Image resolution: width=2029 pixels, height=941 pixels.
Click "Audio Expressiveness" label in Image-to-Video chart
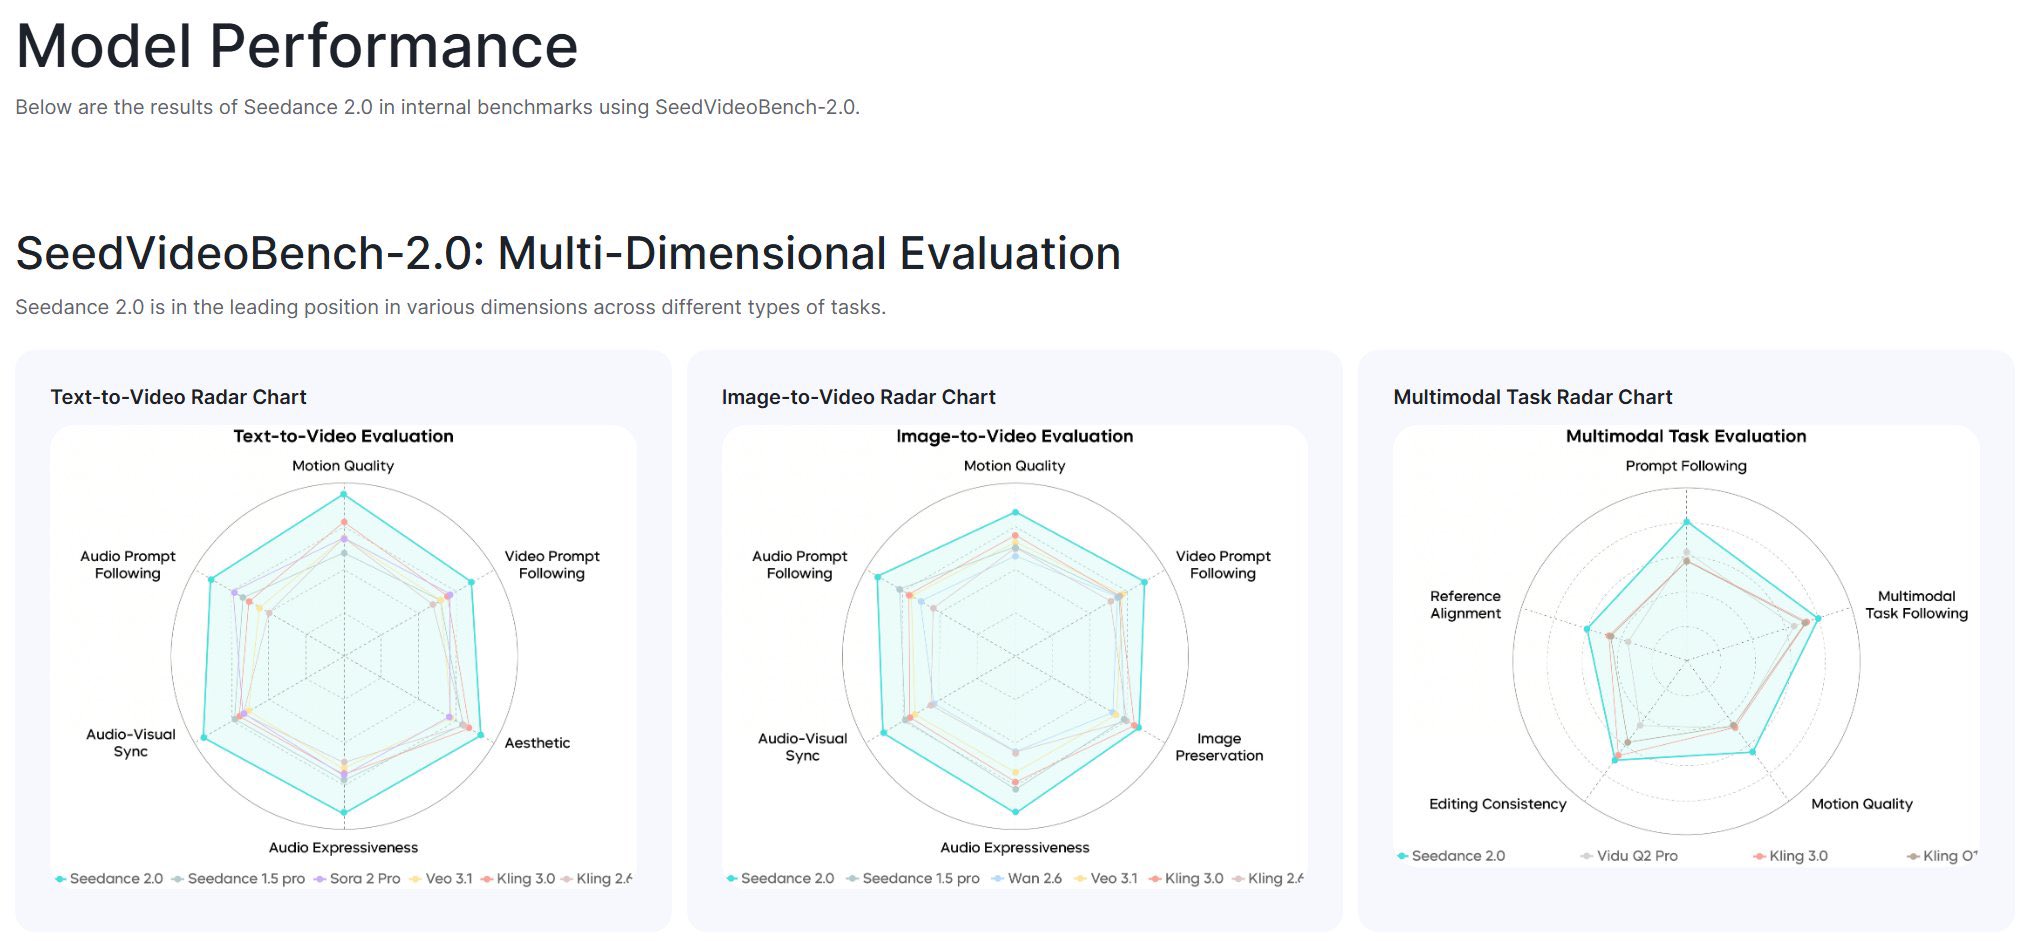click(x=1015, y=848)
